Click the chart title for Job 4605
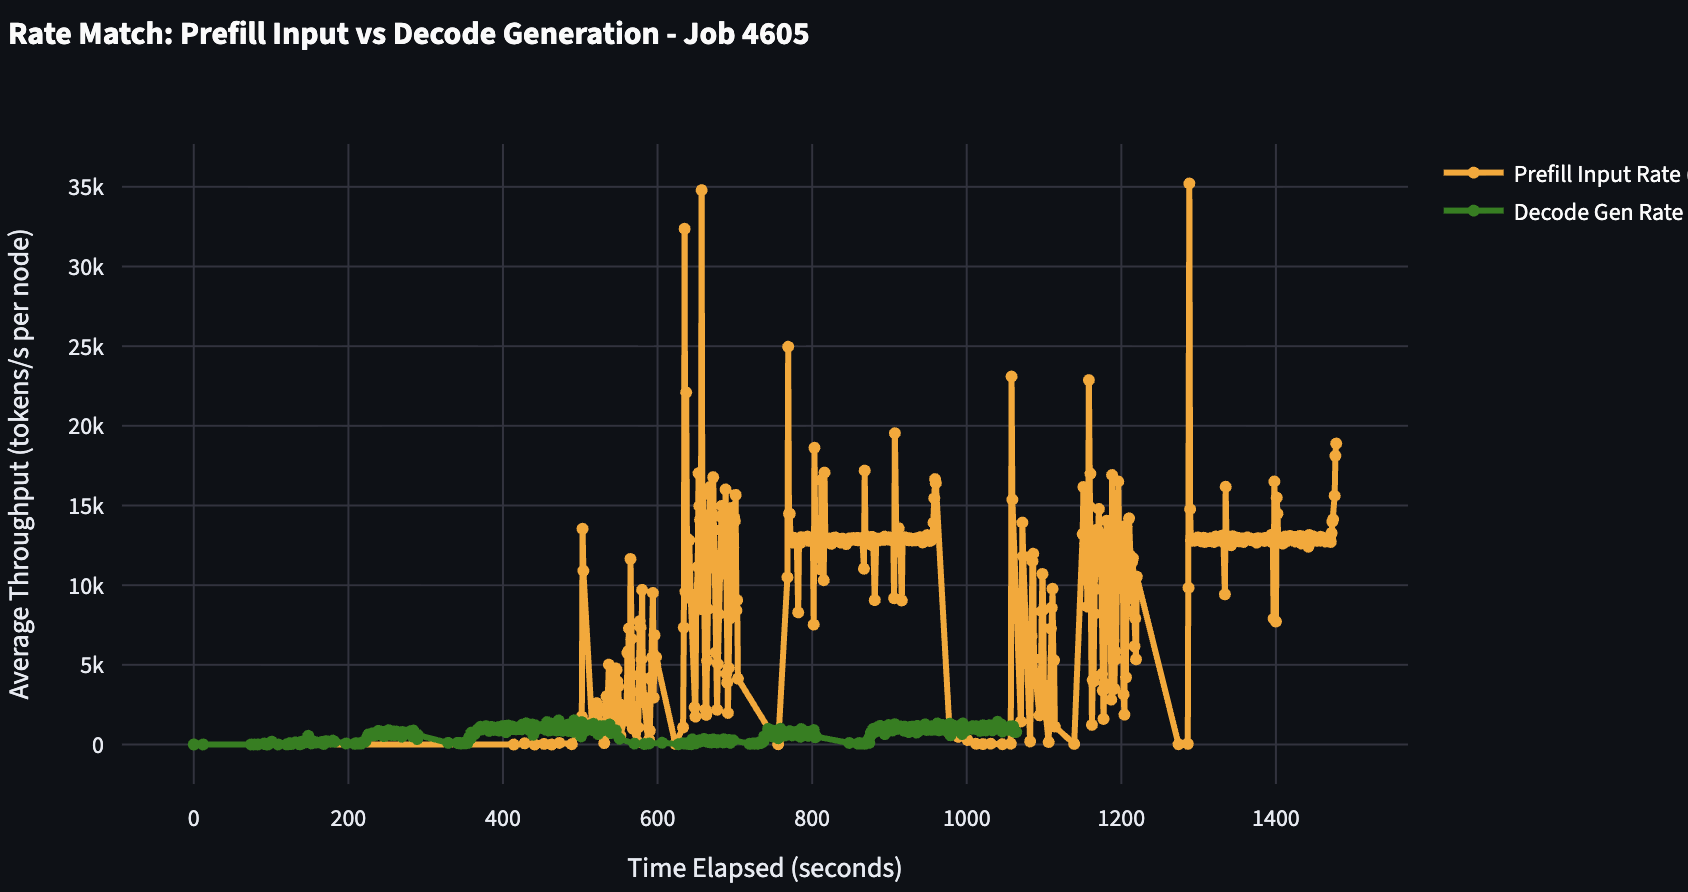This screenshot has height=892, width=1688. (408, 34)
